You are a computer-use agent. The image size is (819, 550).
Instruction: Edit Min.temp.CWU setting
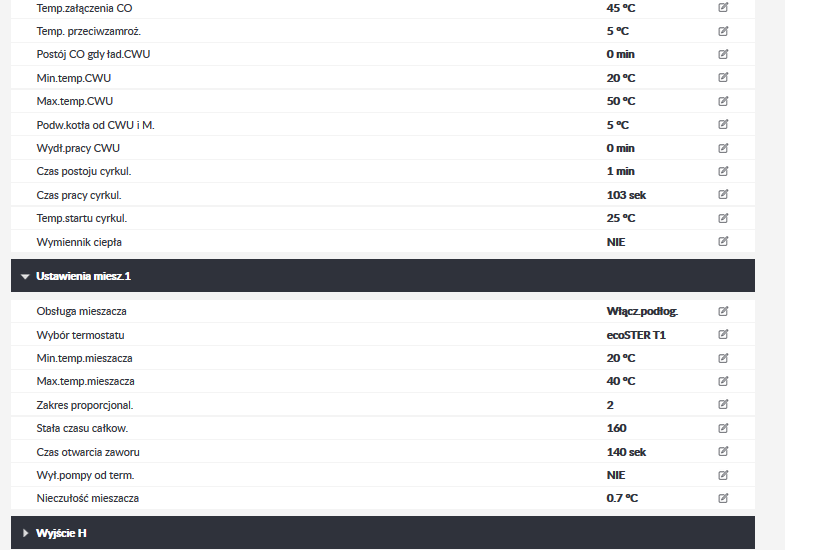tap(723, 77)
